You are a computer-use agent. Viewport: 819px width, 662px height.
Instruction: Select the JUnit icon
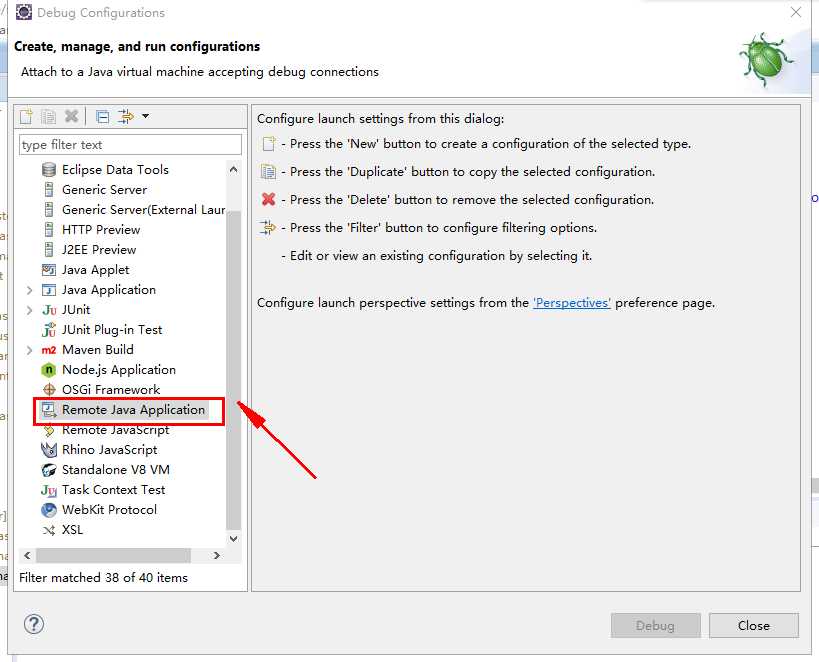click(49, 310)
